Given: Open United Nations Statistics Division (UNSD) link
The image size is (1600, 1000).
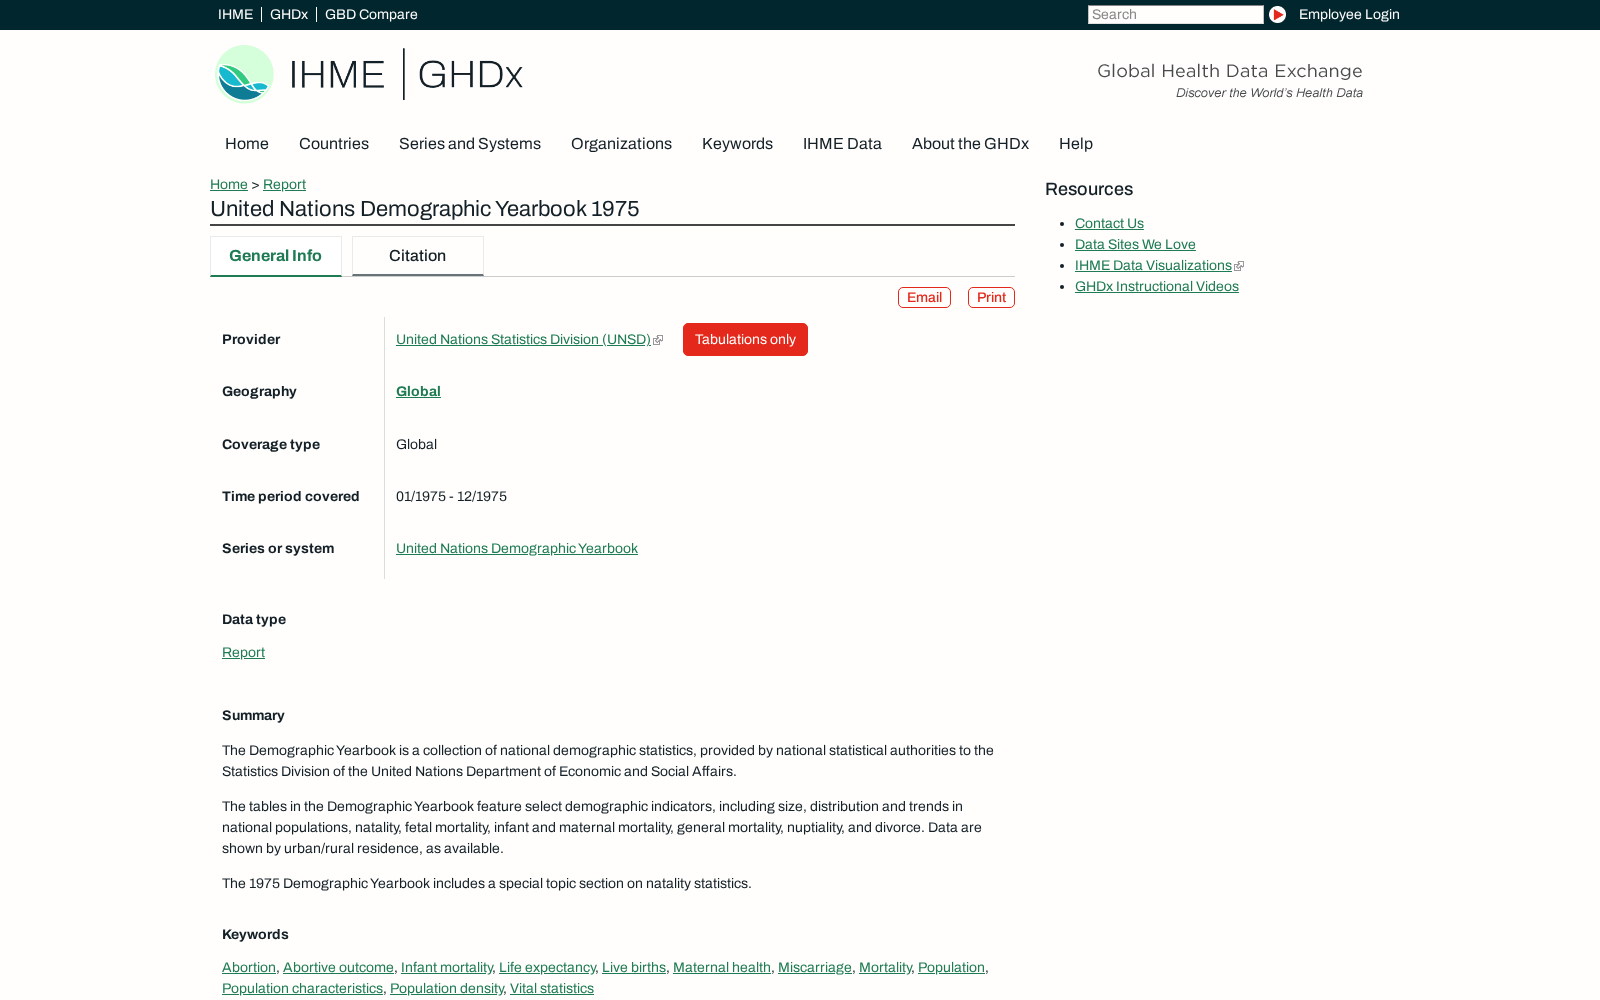Looking at the screenshot, I should (x=523, y=340).
